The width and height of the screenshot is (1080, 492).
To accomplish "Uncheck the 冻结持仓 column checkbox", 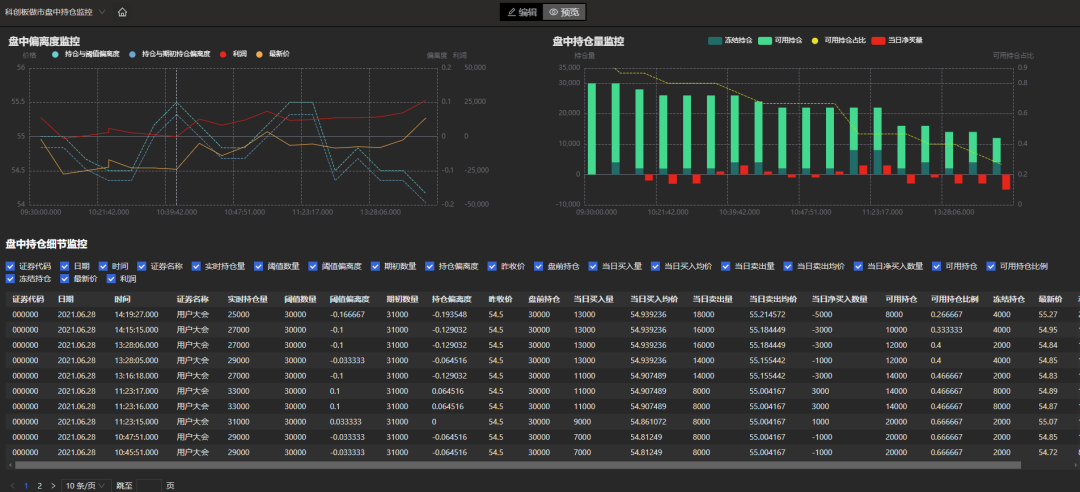I will (x=10, y=279).
